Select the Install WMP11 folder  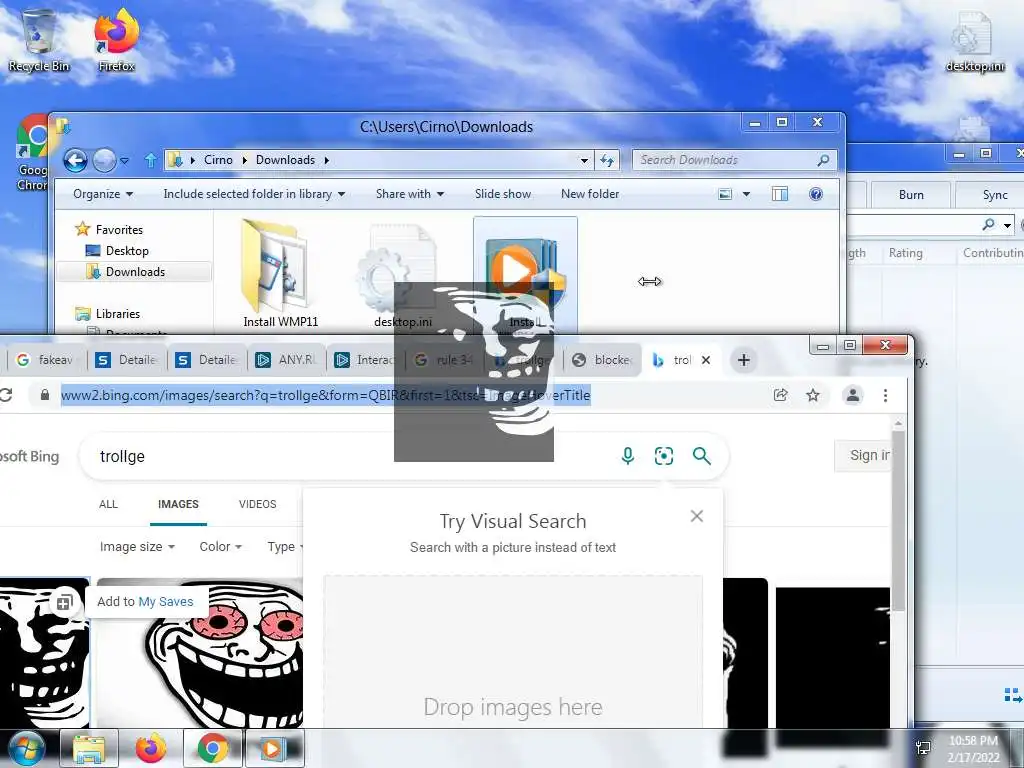pyautogui.click(x=280, y=274)
